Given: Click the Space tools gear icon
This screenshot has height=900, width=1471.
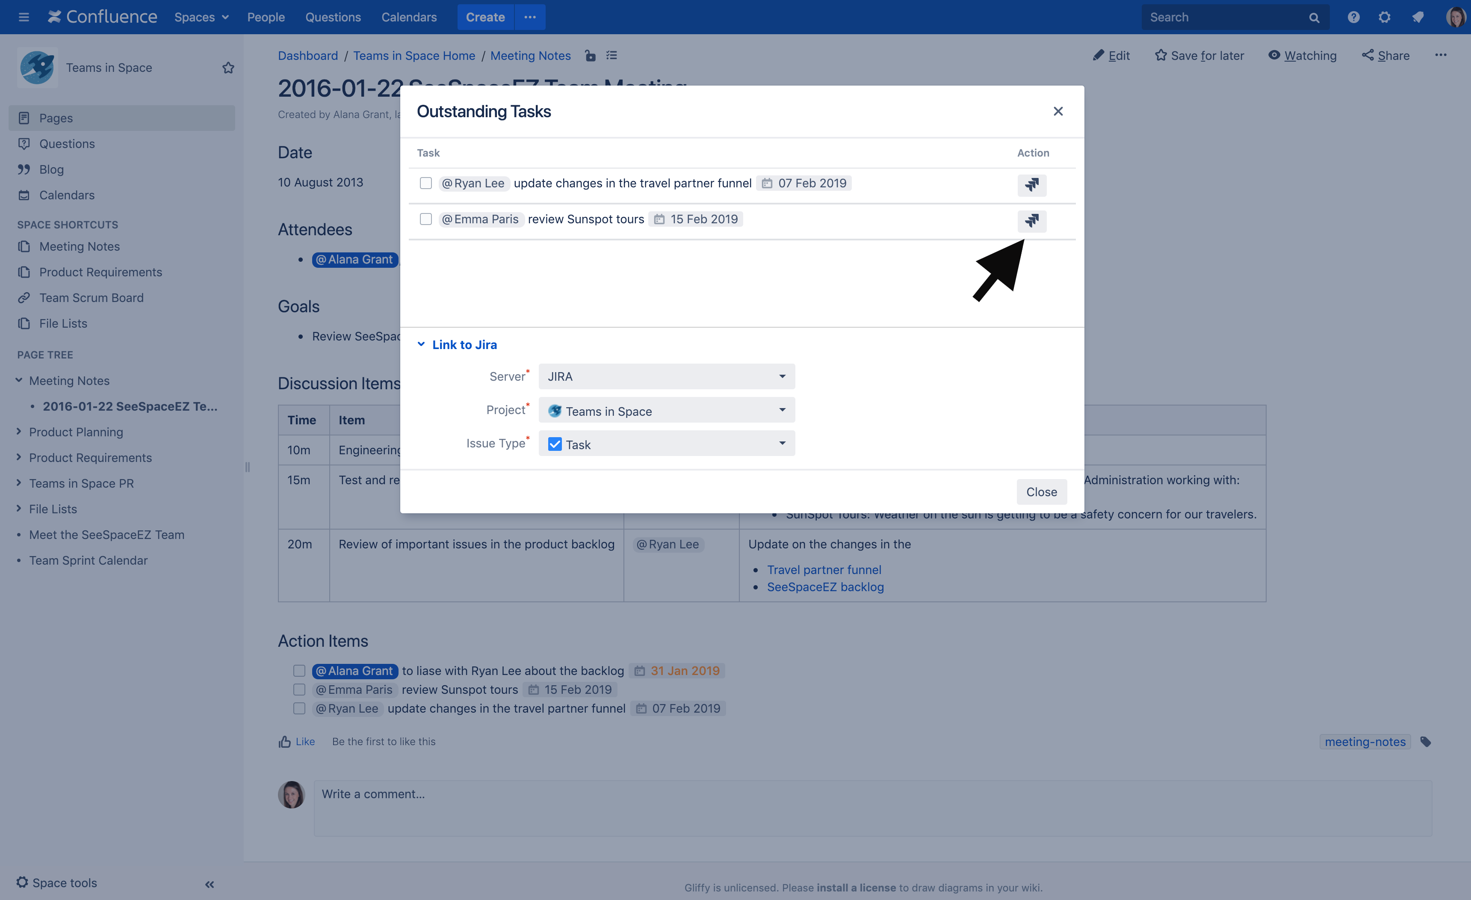Looking at the screenshot, I should [x=22, y=883].
